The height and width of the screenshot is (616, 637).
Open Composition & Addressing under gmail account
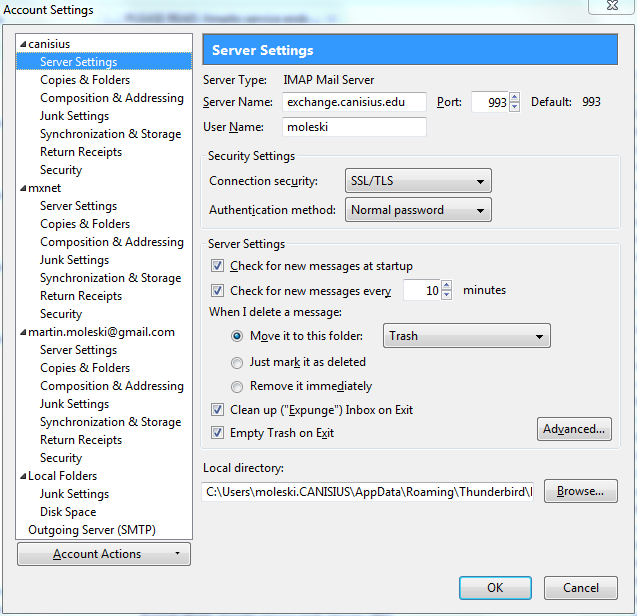(x=112, y=386)
